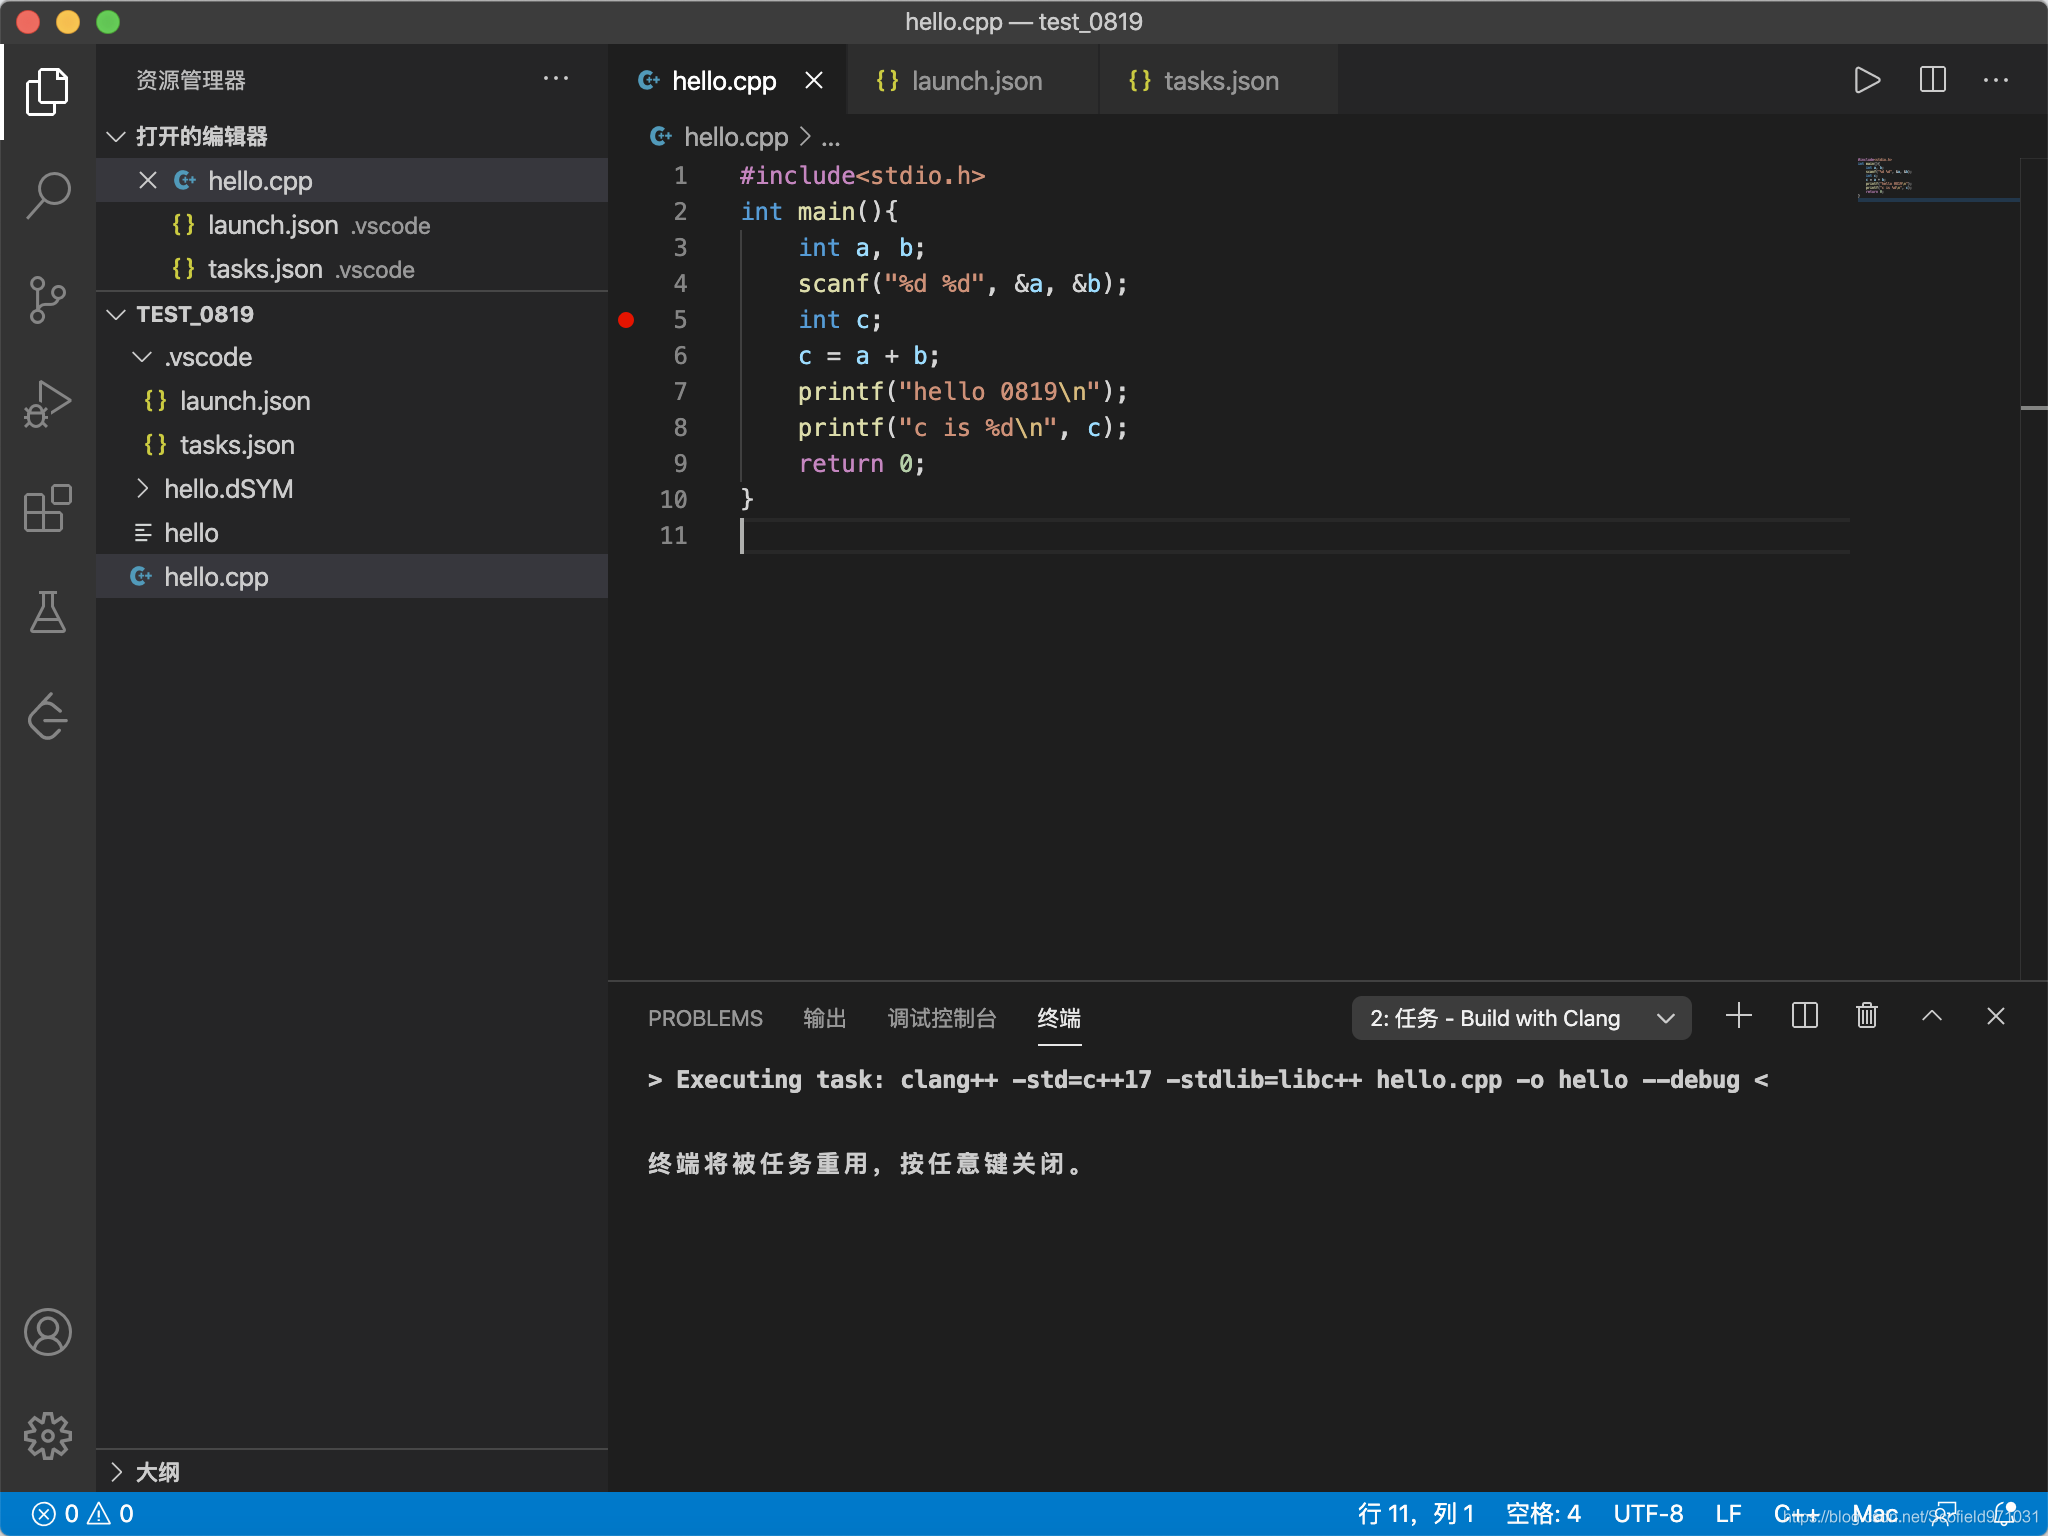This screenshot has height=1536, width=2048.
Task: Change encoding via UTF-8 status item
Action: (x=1648, y=1514)
